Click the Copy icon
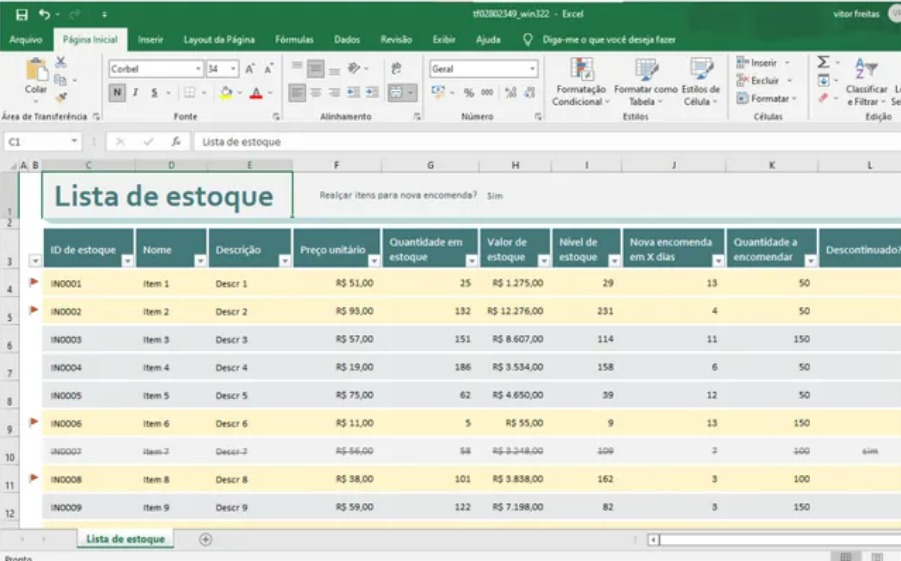This screenshot has height=561, width=901. [x=60, y=80]
